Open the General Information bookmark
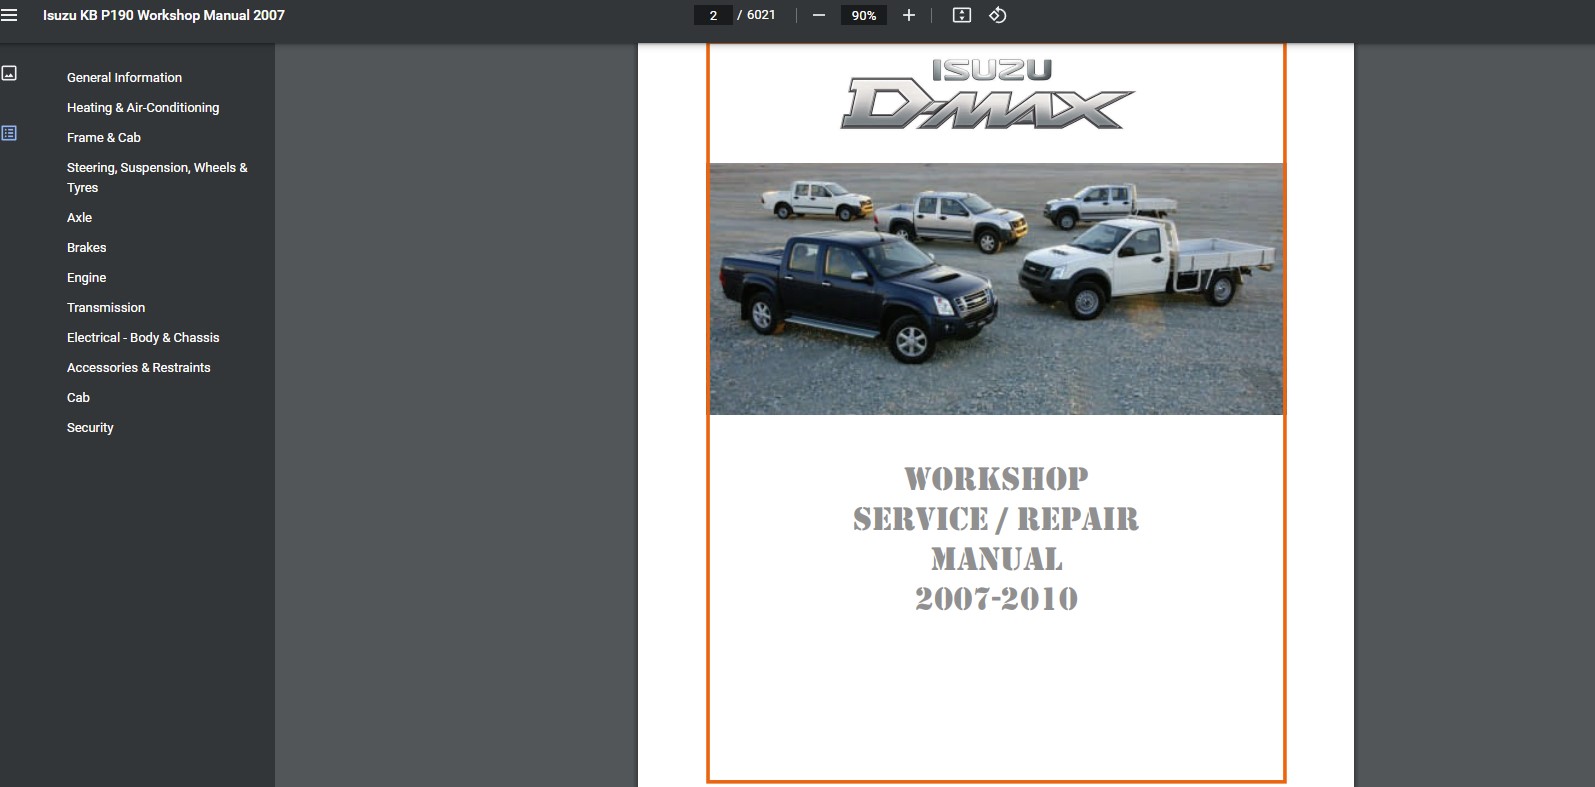Image resolution: width=1595 pixels, height=787 pixels. point(124,77)
